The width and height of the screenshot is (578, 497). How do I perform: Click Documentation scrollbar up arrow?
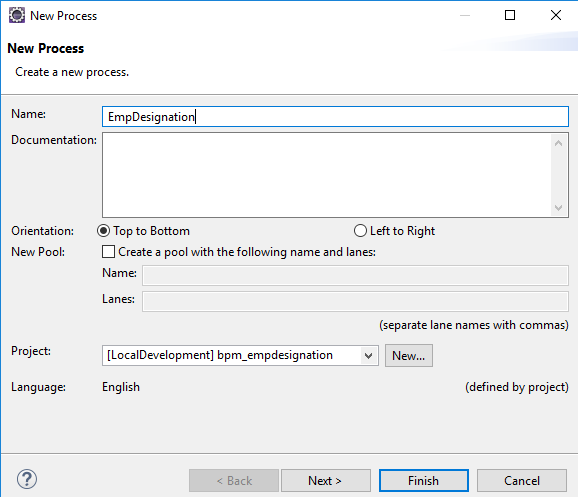tap(558, 143)
